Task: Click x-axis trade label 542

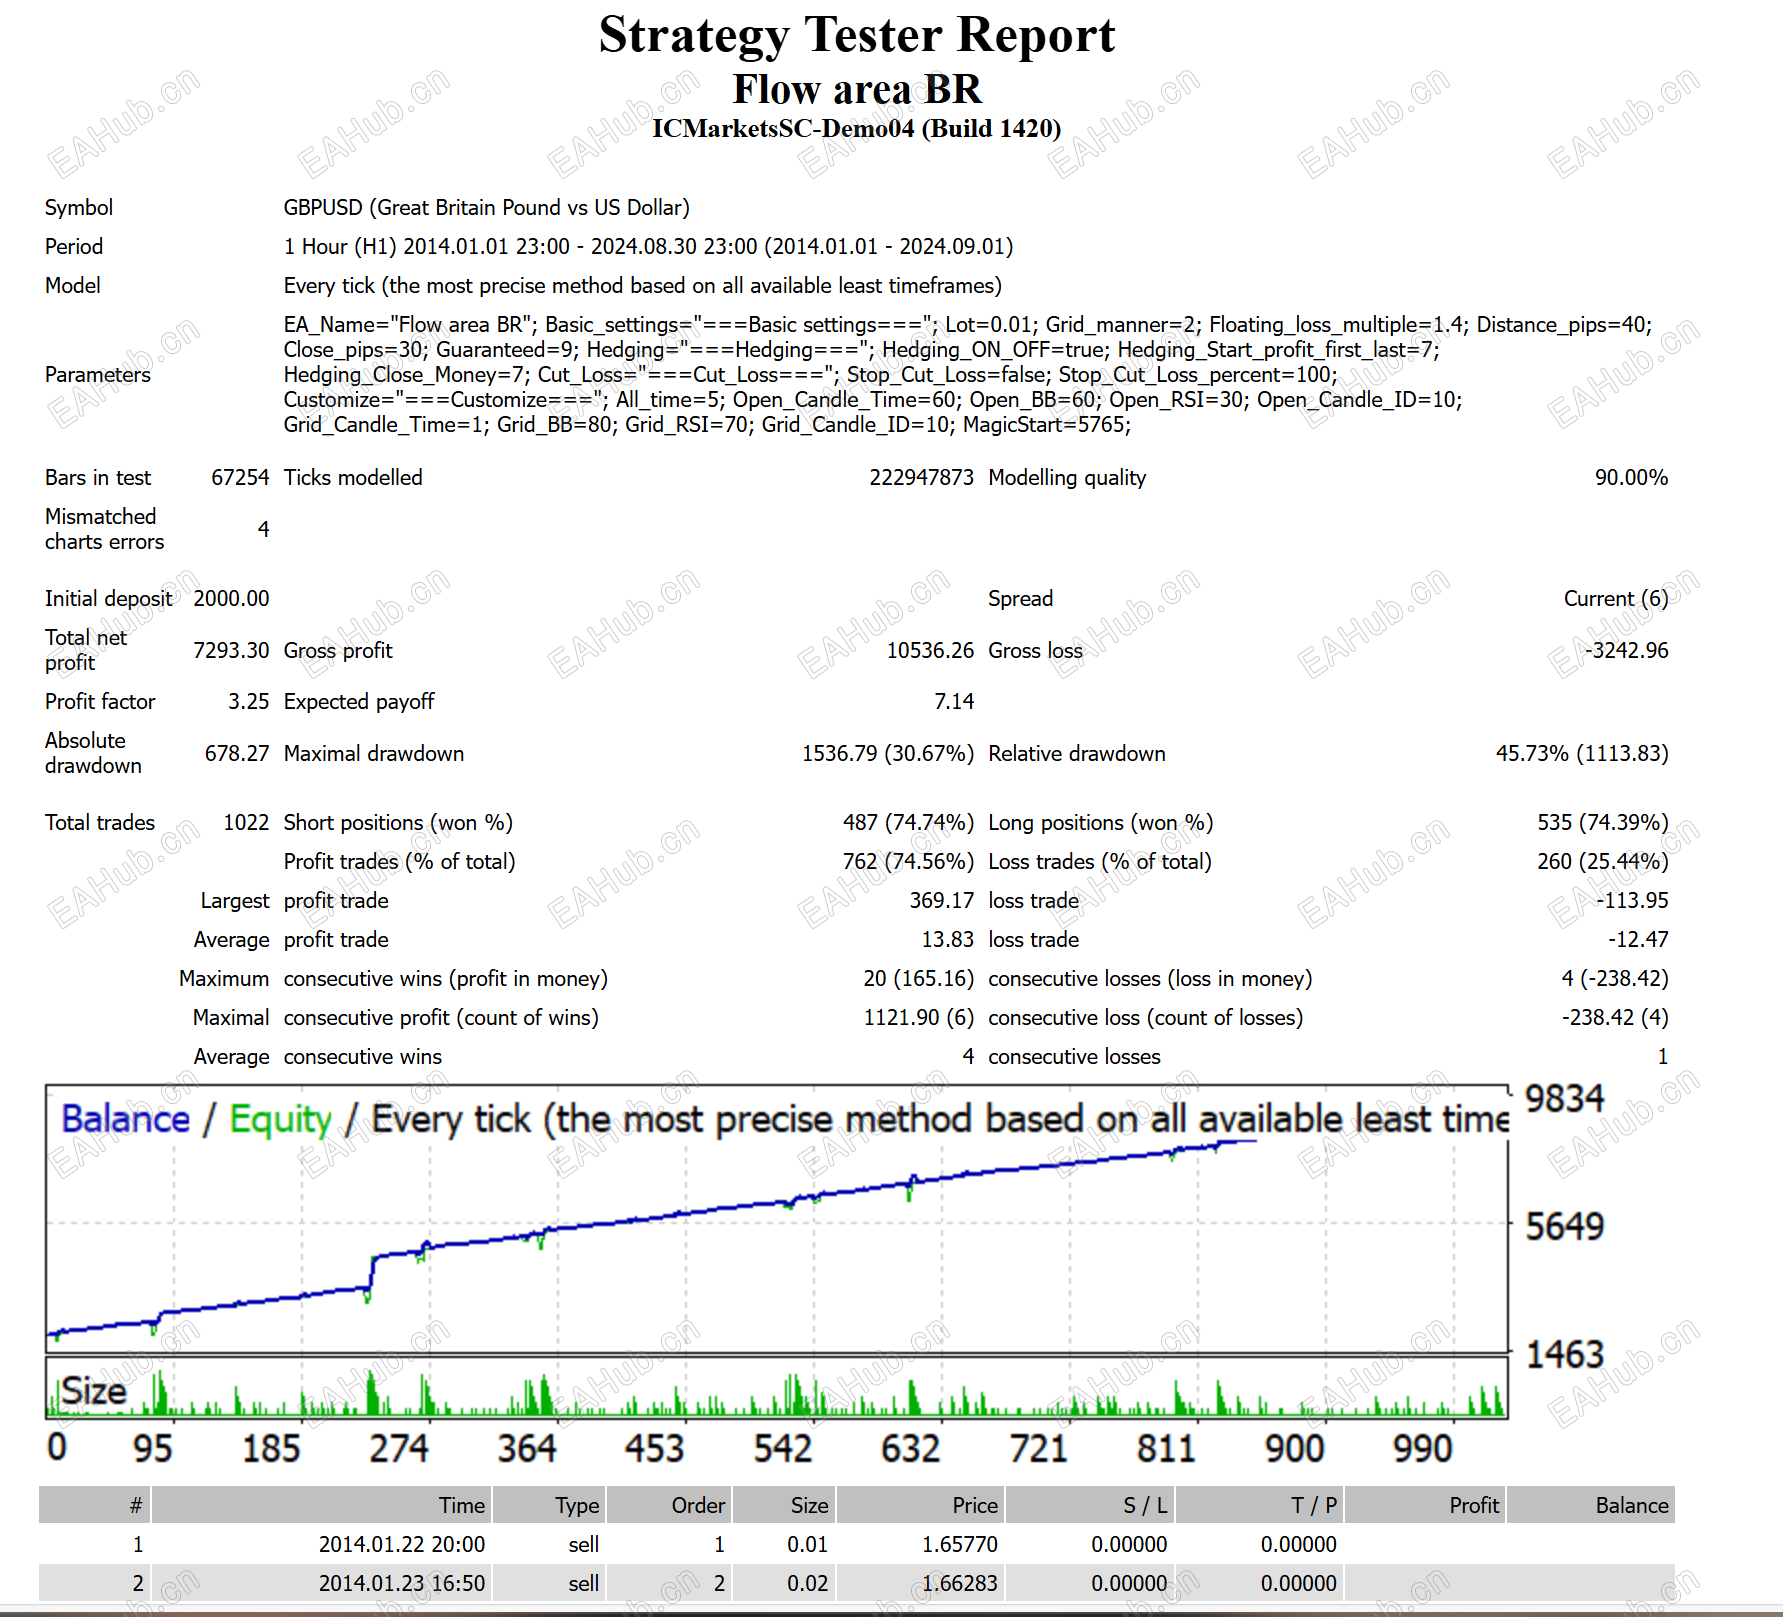Action: [782, 1448]
